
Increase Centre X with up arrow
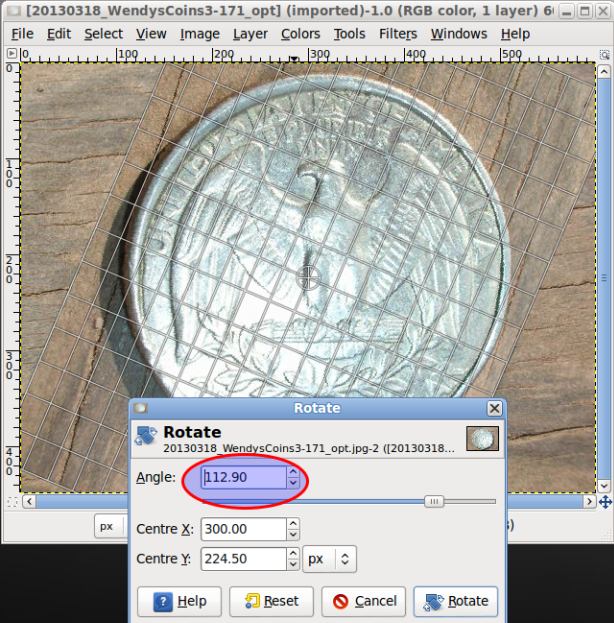pos(293,523)
